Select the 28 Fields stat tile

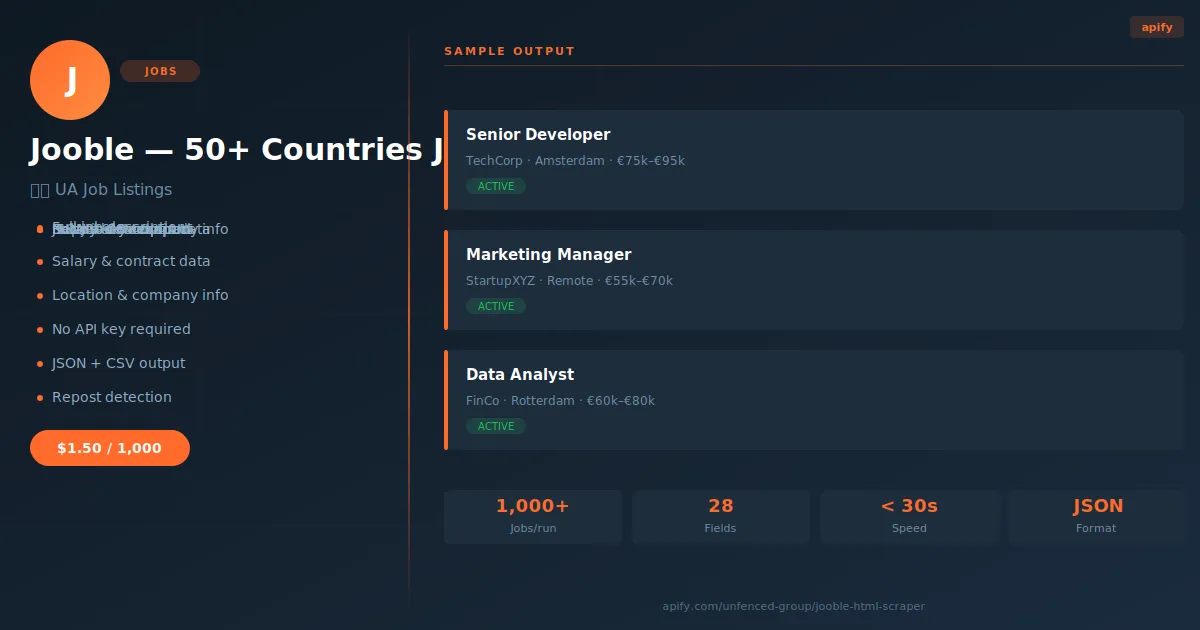(x=721, y=516)
